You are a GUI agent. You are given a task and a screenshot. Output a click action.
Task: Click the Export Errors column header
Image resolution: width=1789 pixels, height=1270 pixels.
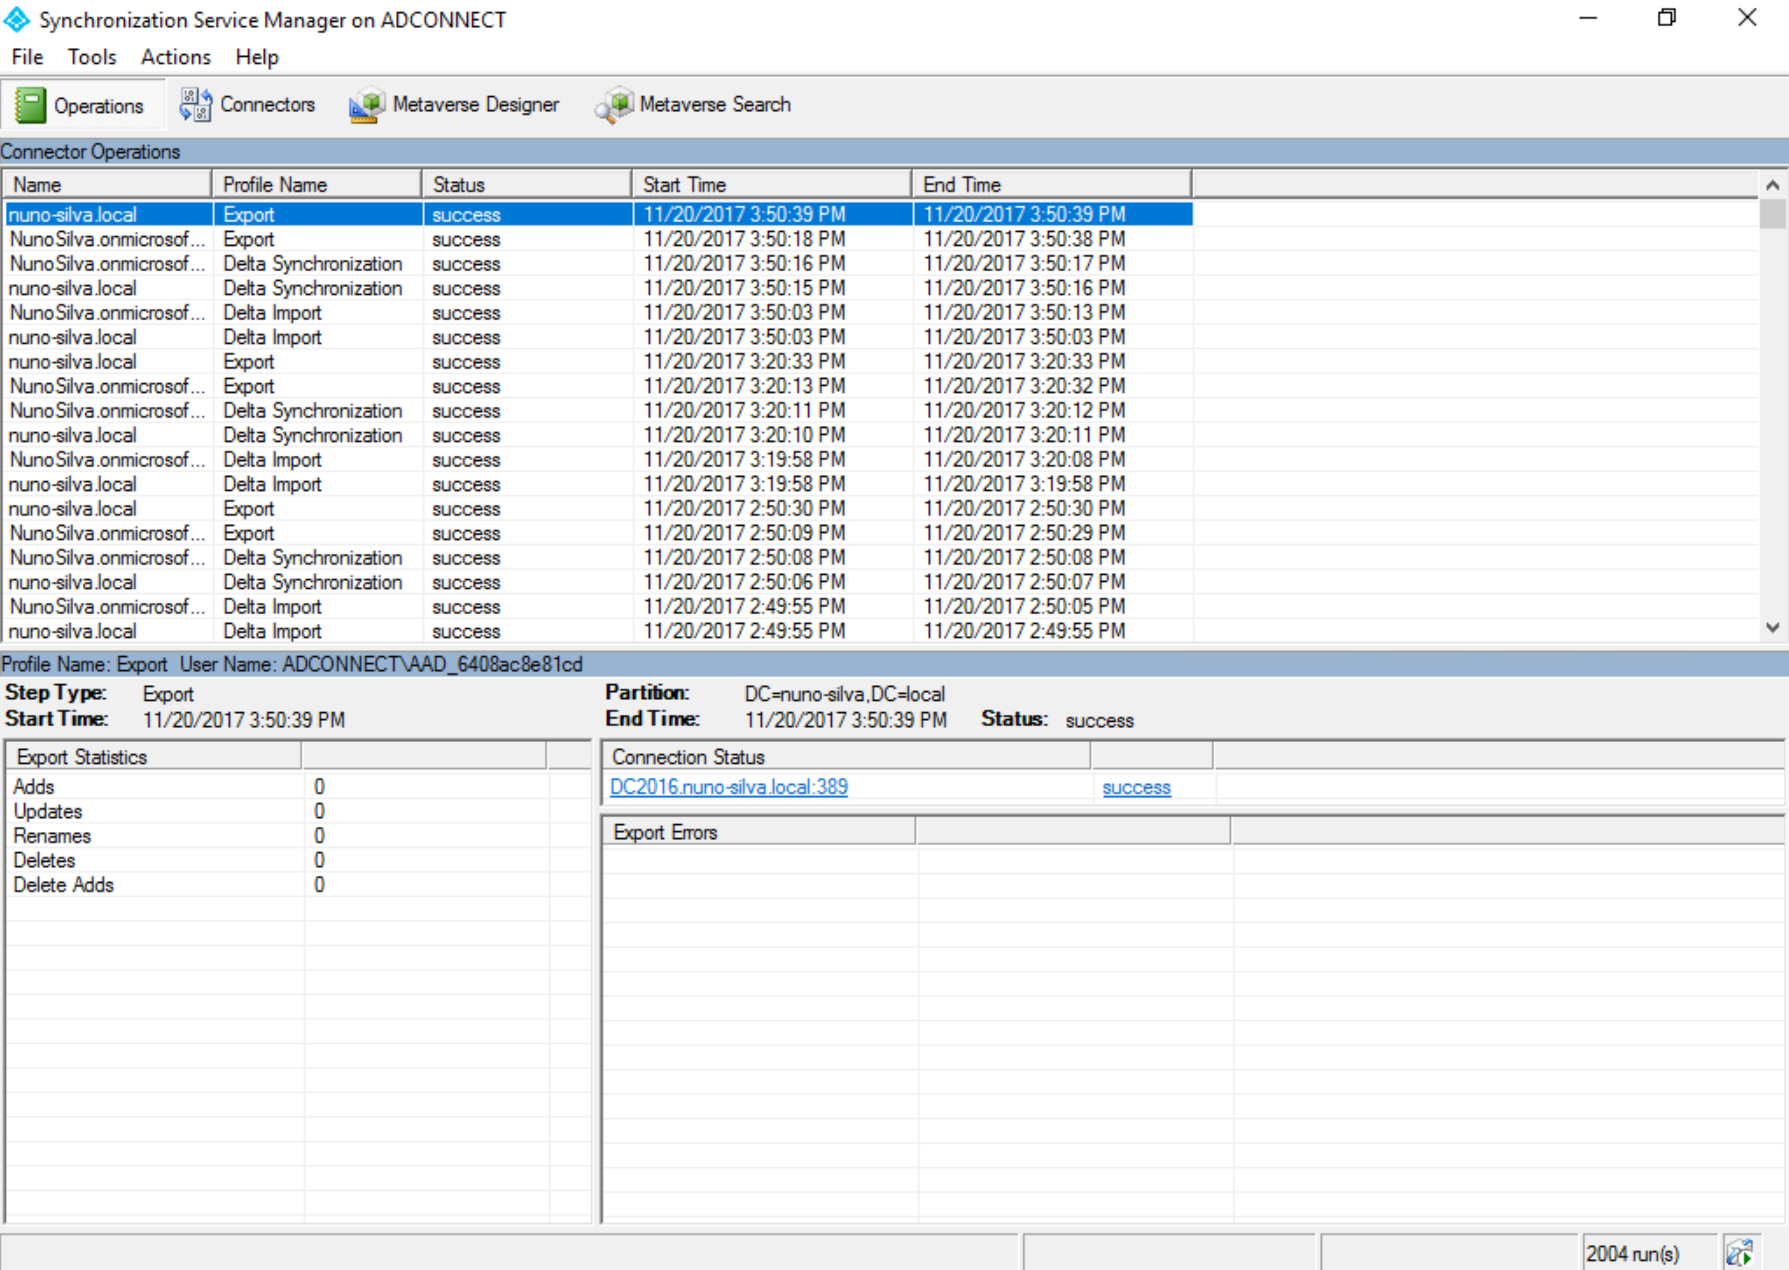[x=759, y=832]
